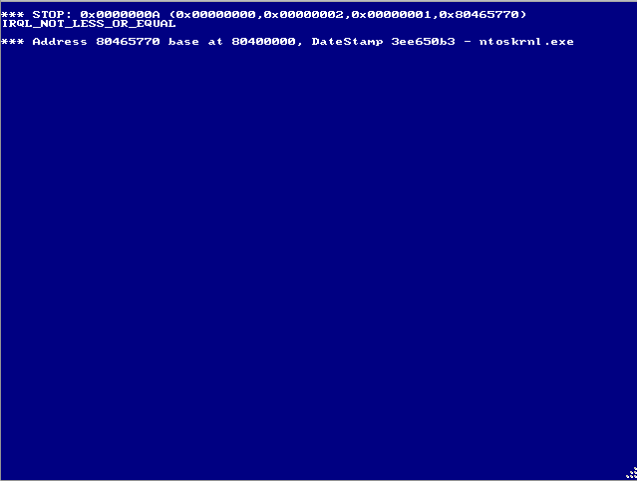Viewport: 637px width, 481px height.
Task: Click the word Address on the third line
Action: [60, 41]
